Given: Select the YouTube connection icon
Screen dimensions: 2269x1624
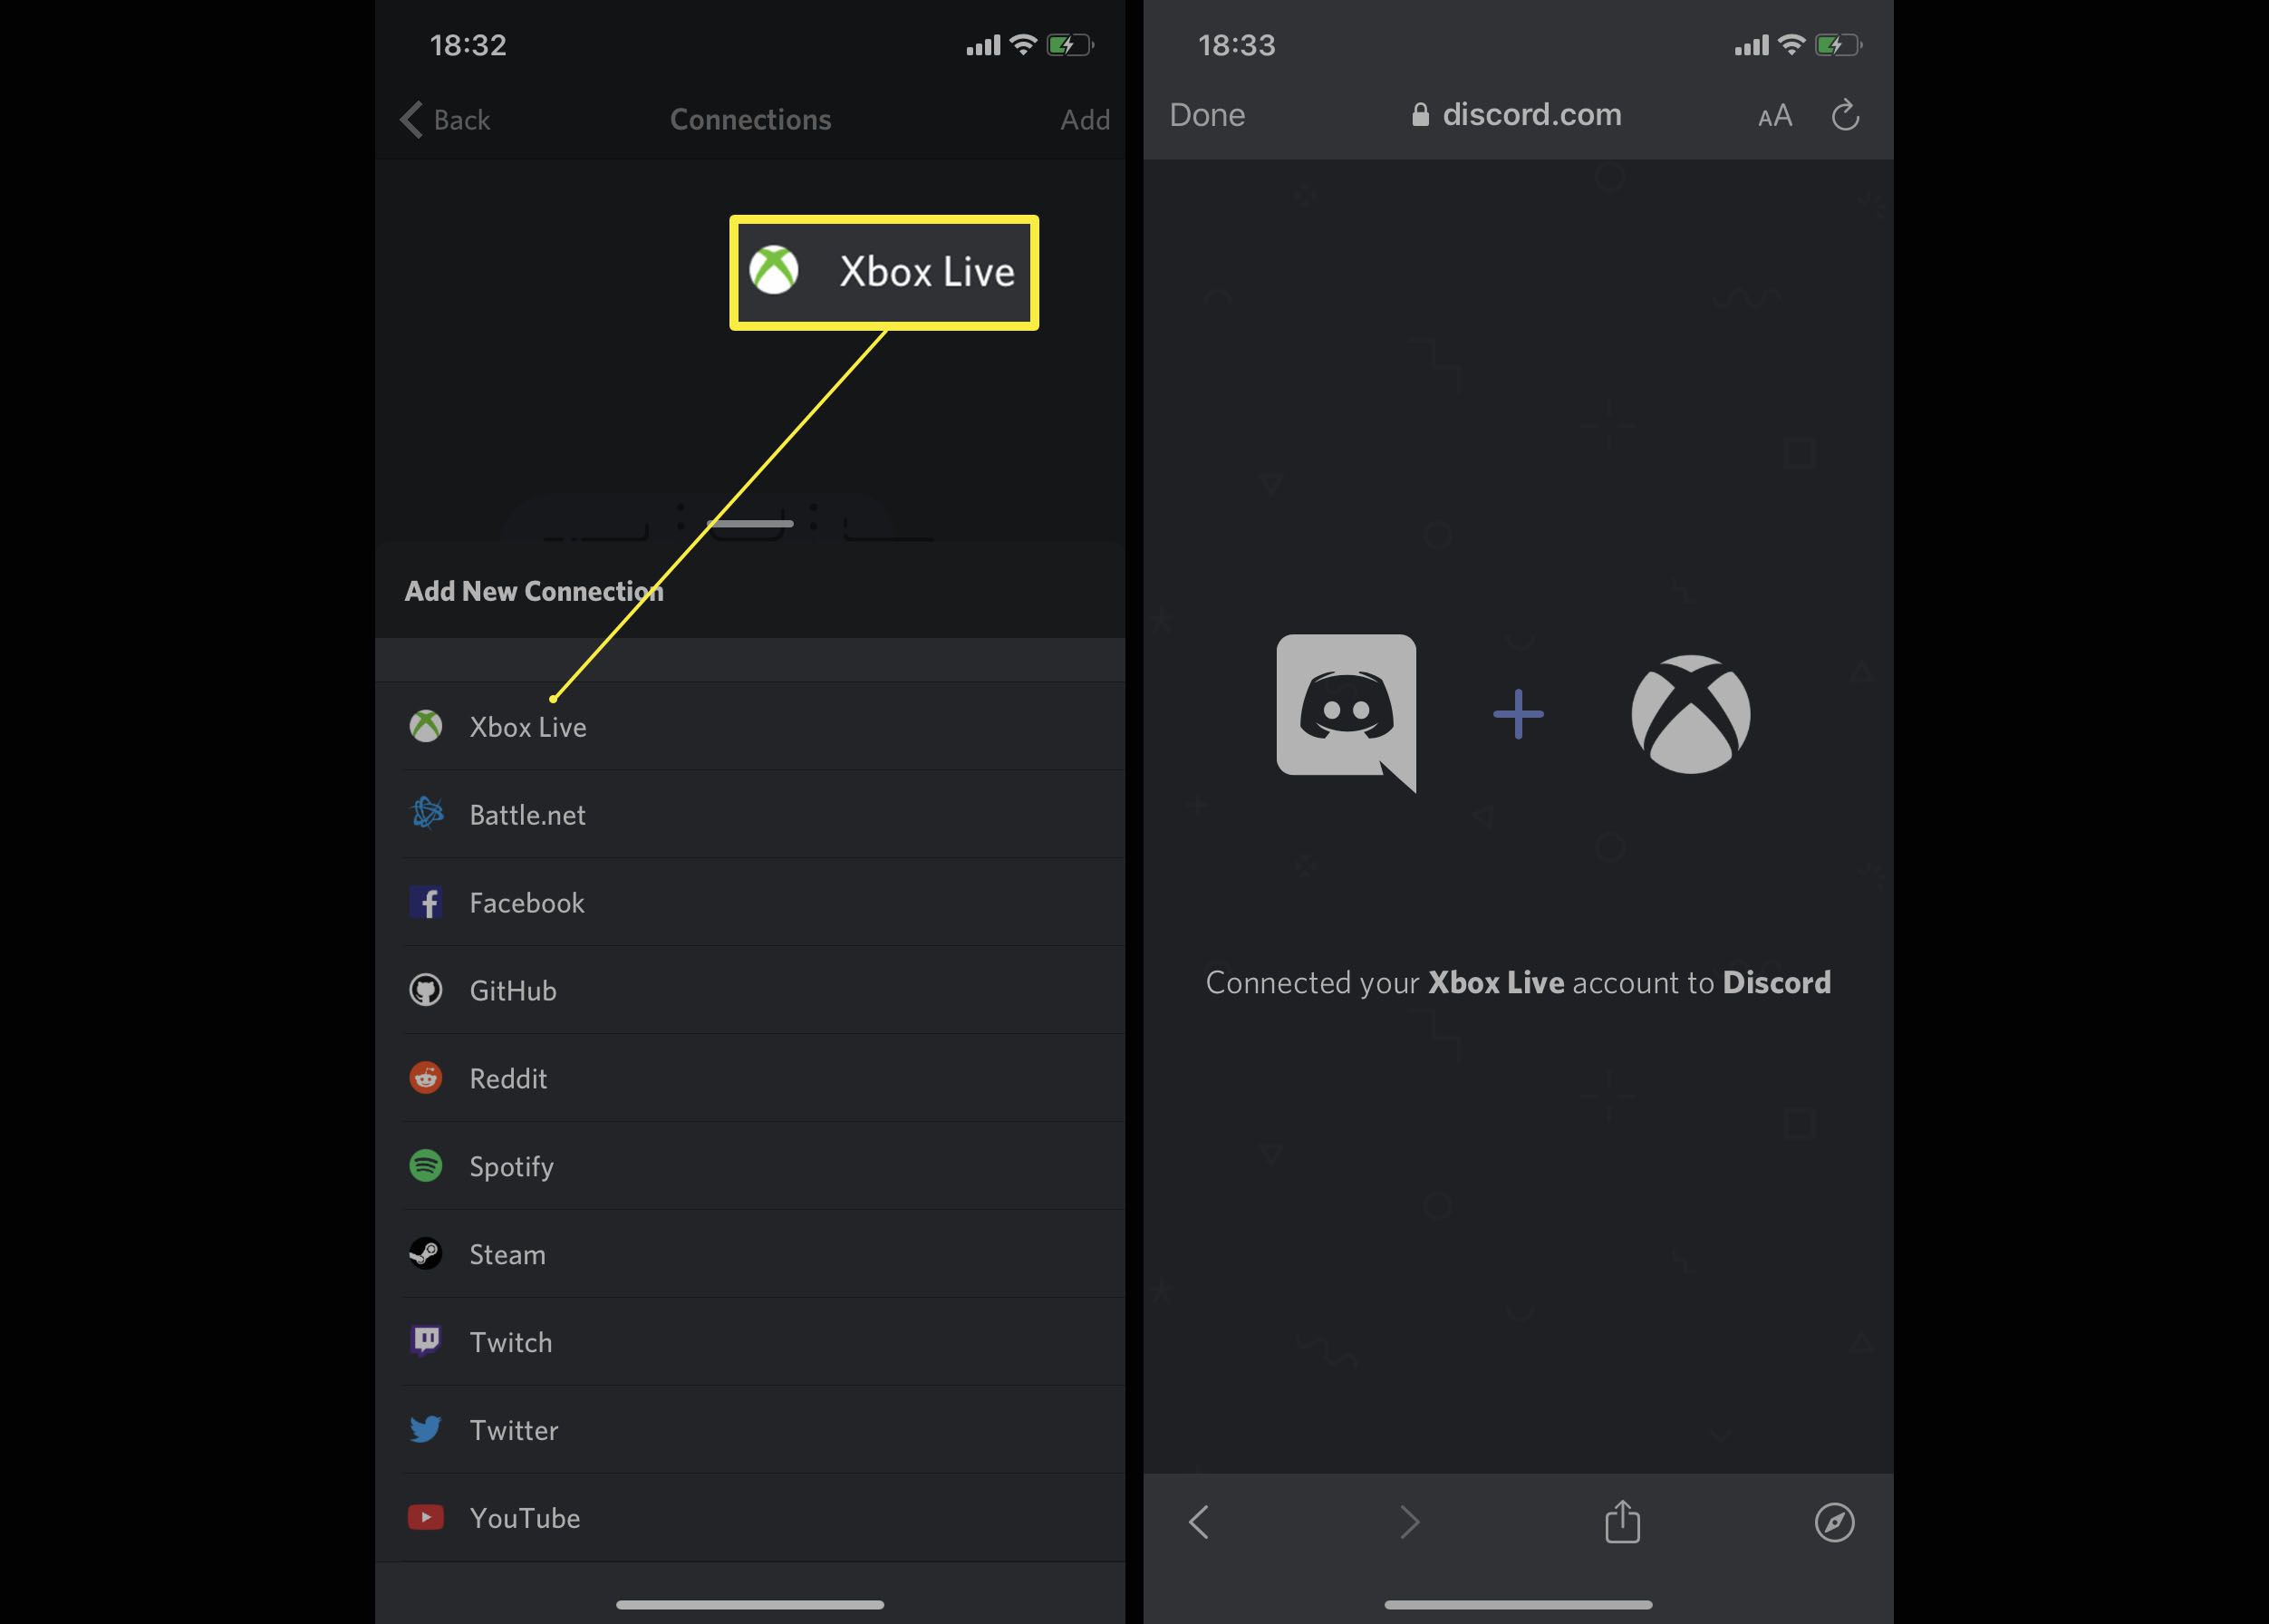Looking at the screenshot, I should click(427, 1517).
